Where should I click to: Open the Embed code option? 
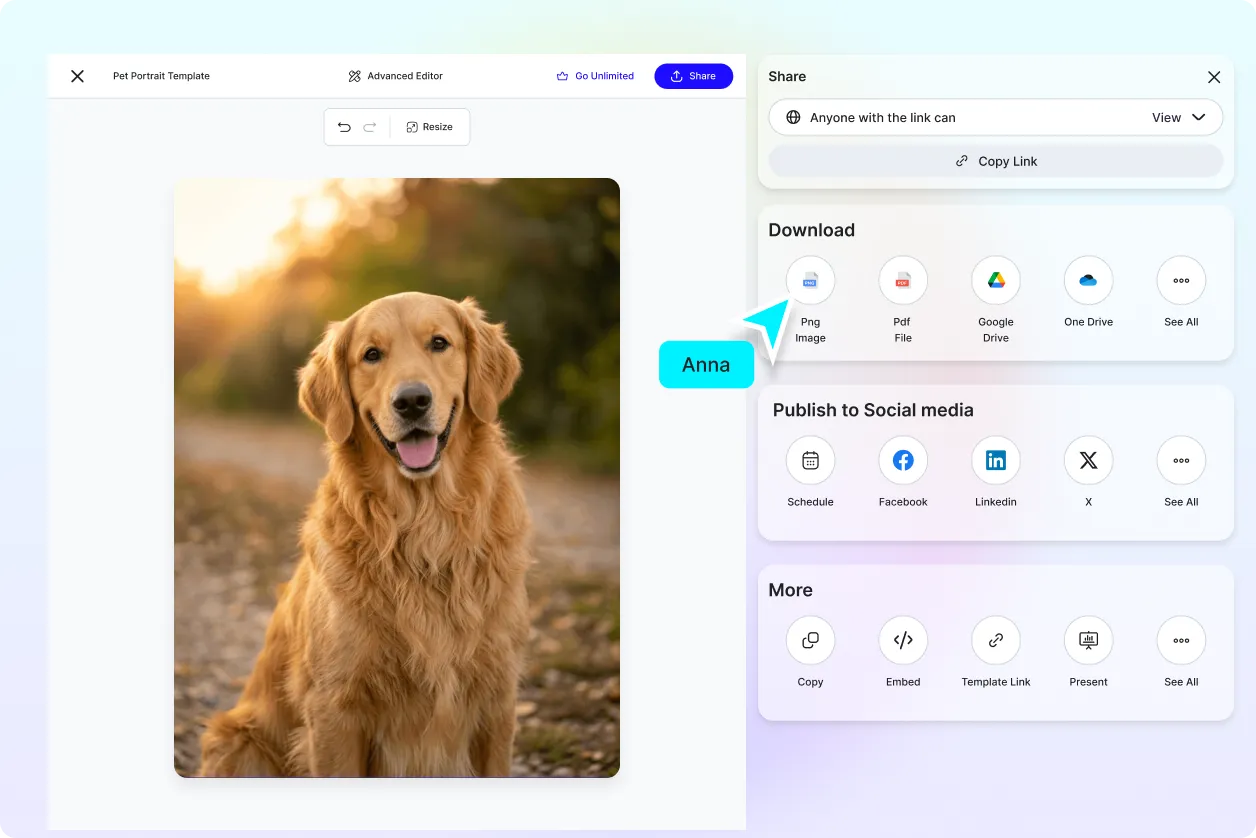click(x=903, y=641)
